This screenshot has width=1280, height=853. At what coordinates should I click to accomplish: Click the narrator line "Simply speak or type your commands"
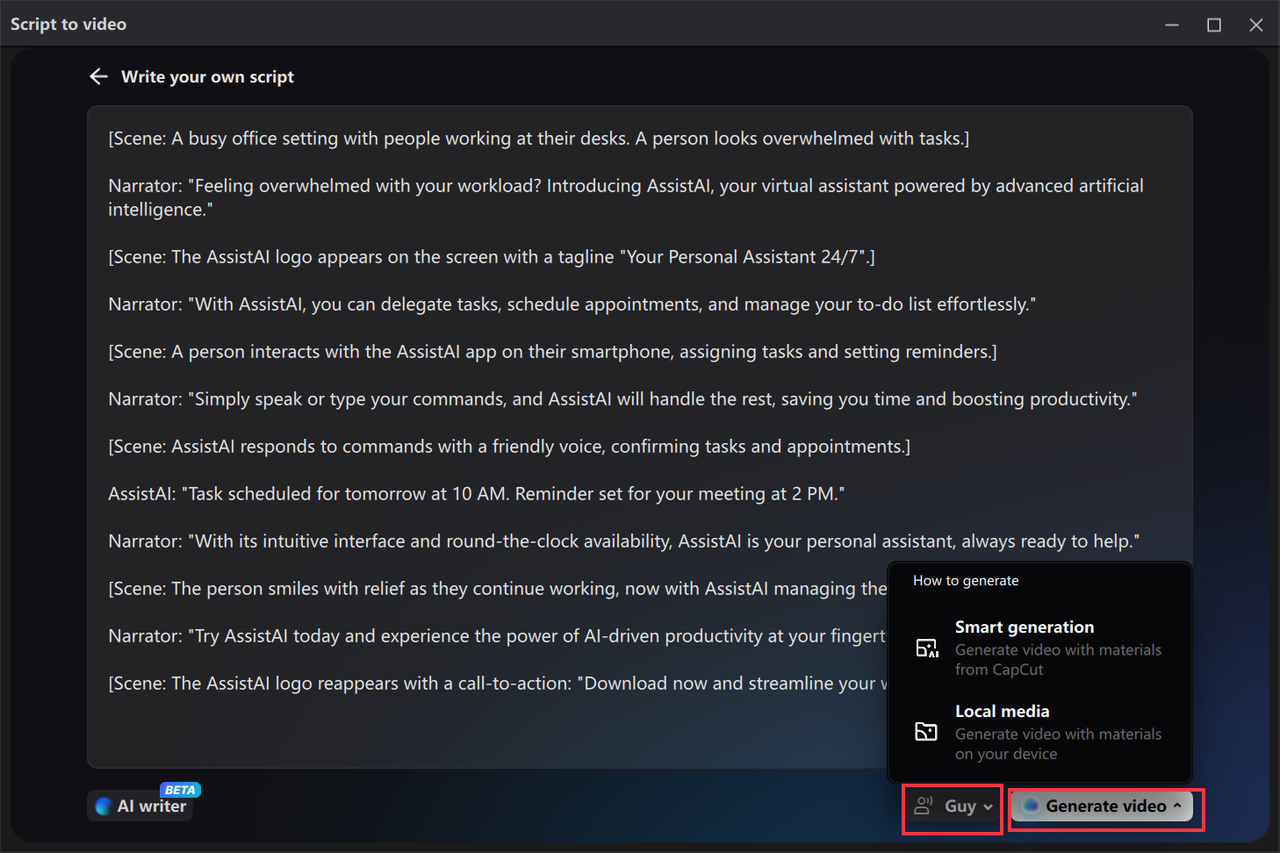point(623,399)
